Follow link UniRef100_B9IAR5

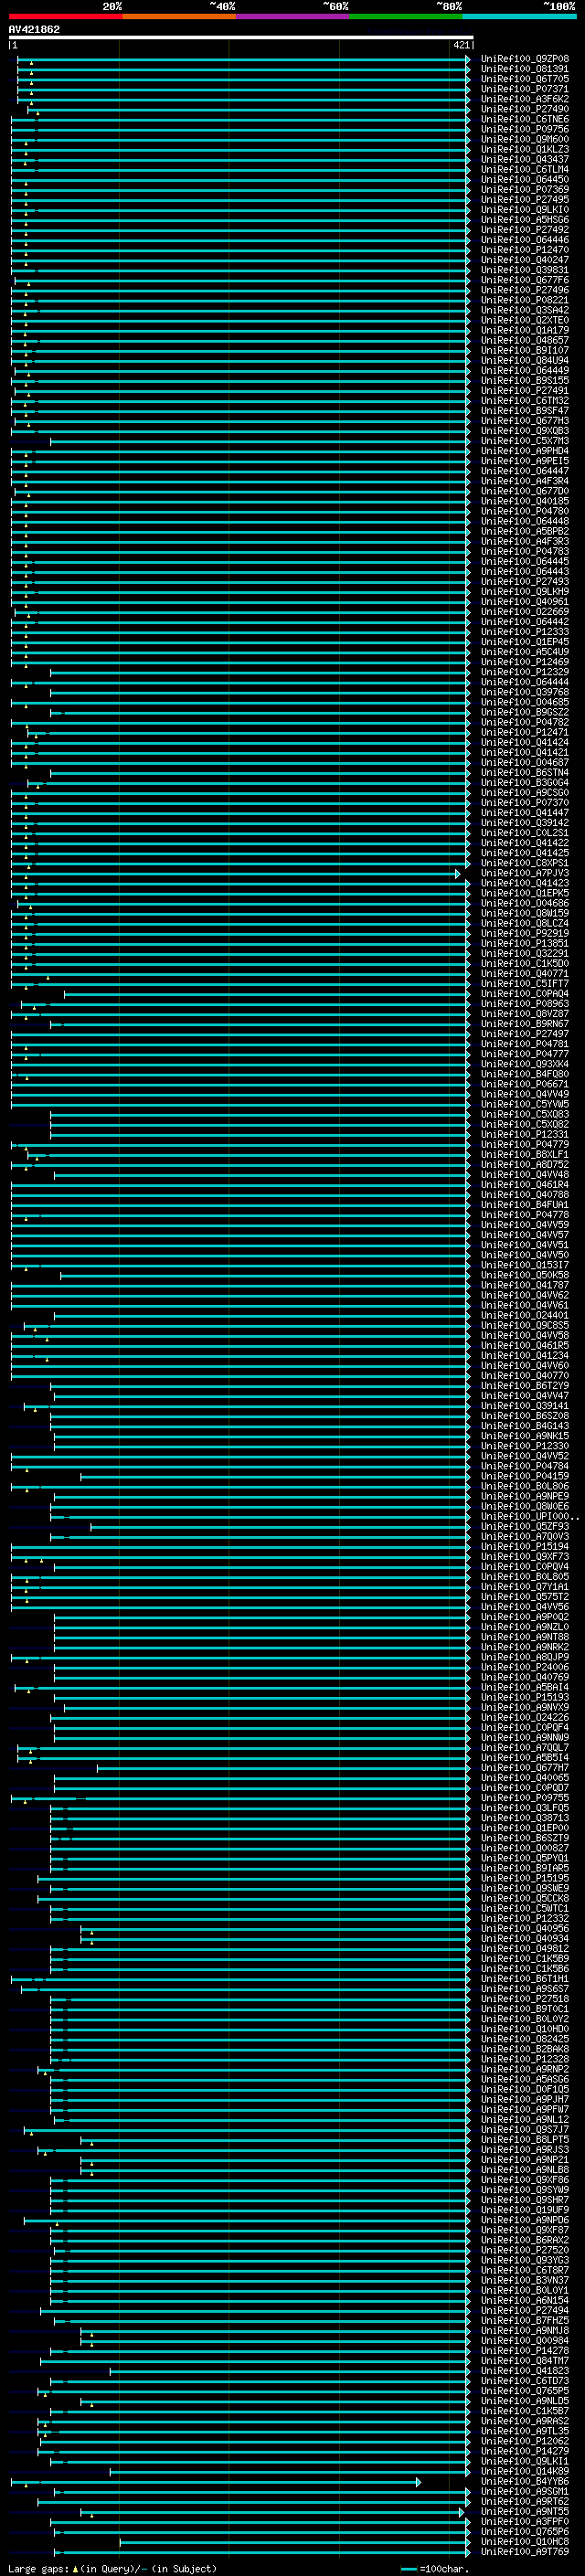pyautogui.click(x=524, y=1868)
